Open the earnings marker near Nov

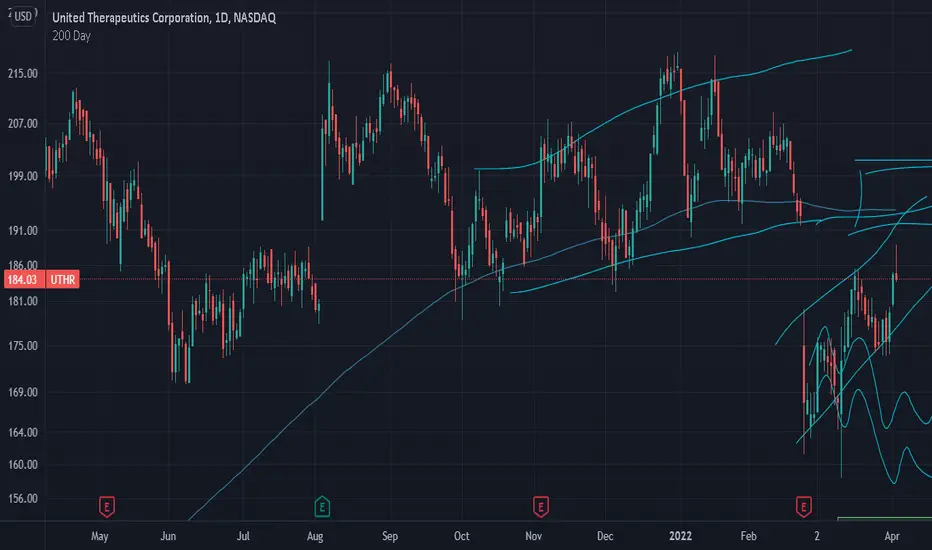coord(540,507)
